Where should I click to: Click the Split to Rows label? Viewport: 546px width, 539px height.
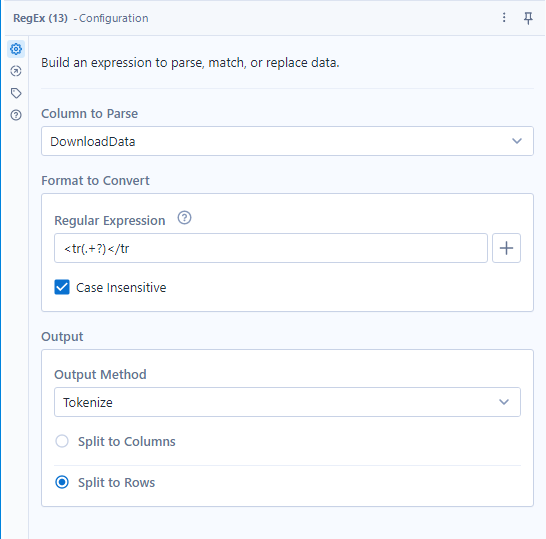[x=116, y=483]
